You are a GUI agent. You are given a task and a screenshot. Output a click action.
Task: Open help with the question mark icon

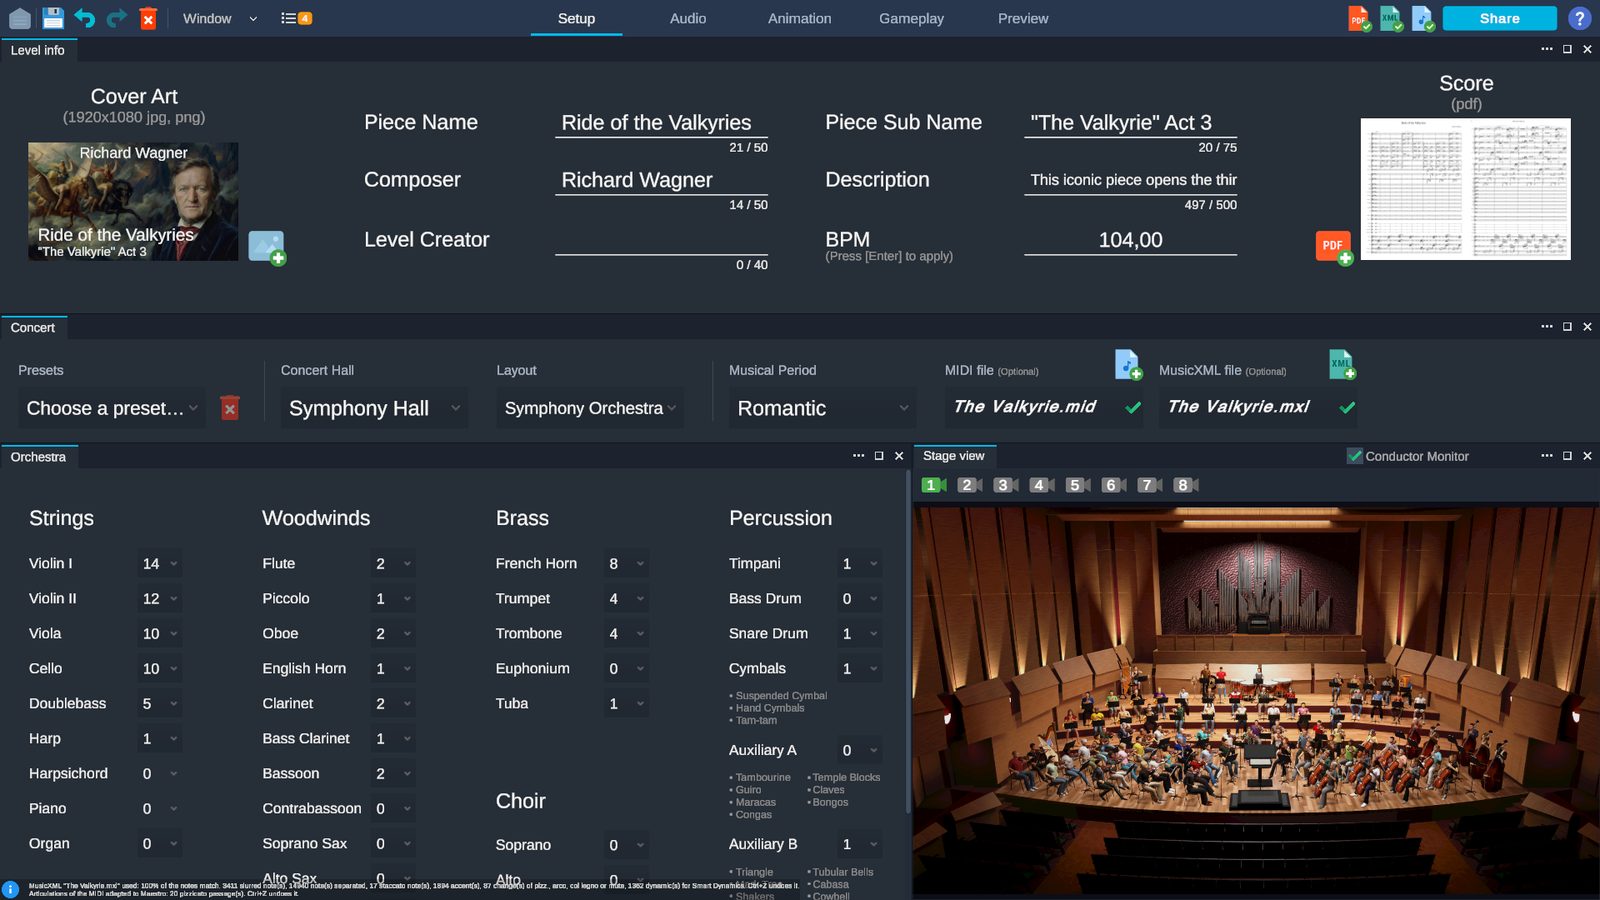pyautogui.click(x=1579, y=18)
